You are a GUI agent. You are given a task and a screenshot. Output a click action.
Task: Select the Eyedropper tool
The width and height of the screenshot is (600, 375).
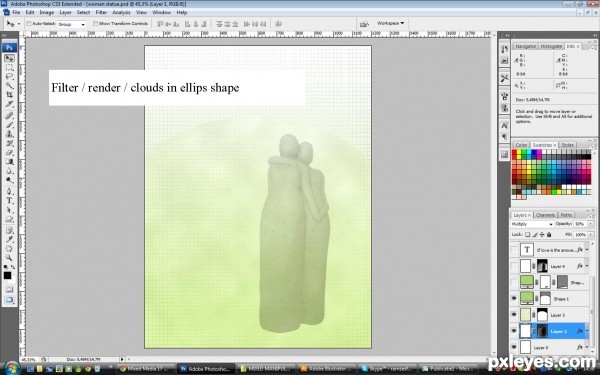10,240
